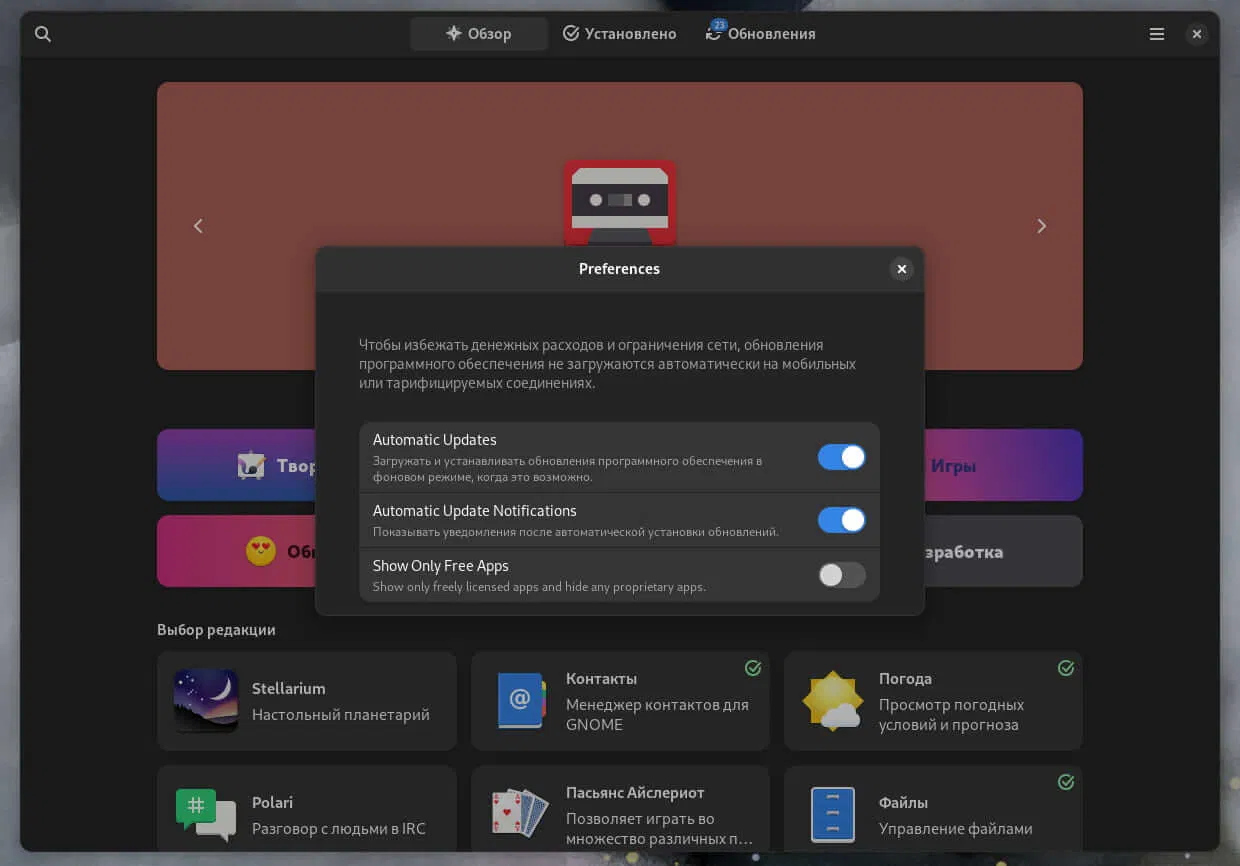Go to previous featured banner
This screenshot has width=1240, height=866.
click(198, 226)
